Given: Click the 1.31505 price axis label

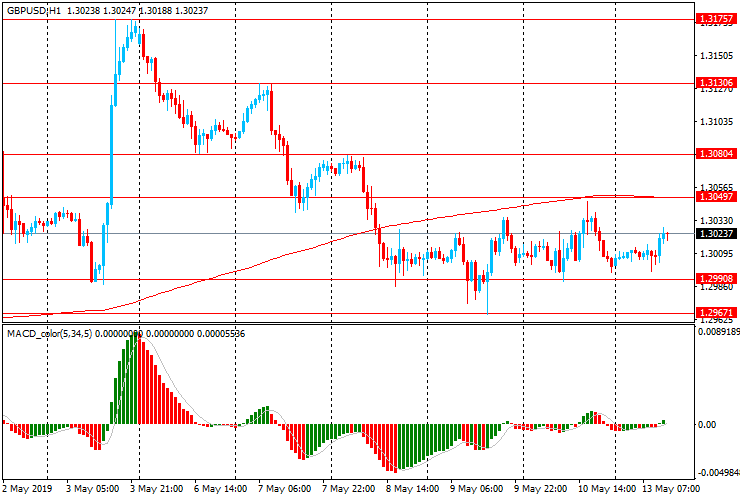Looking at the screenshot, I should pos(716,57).
